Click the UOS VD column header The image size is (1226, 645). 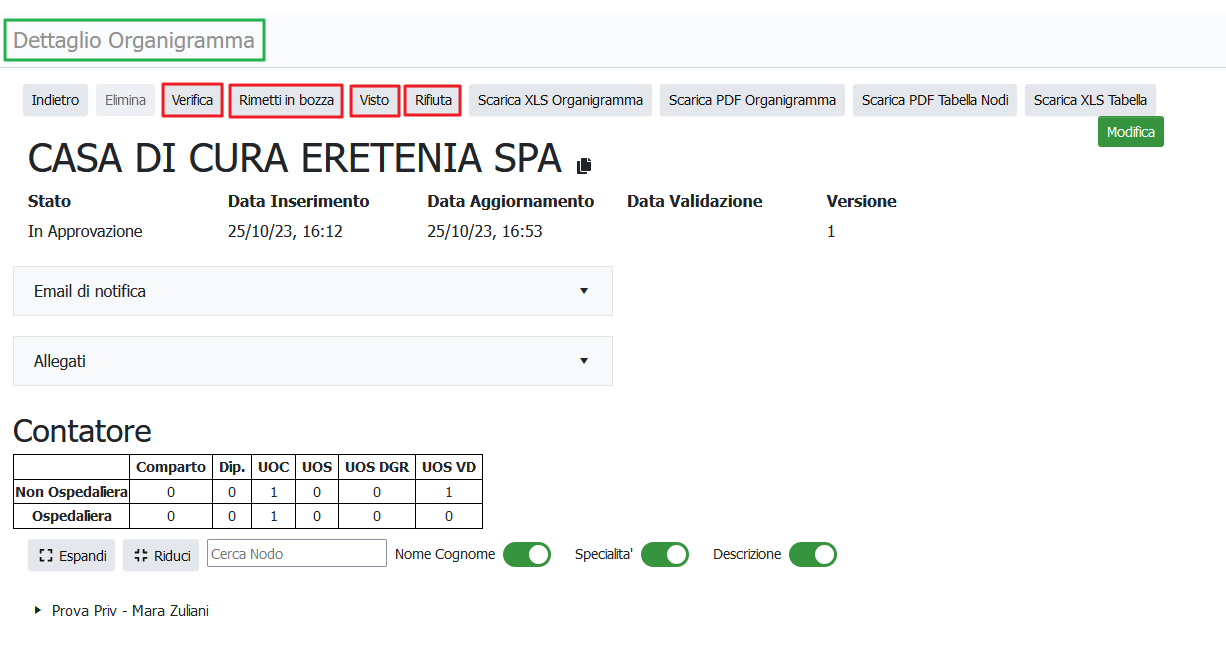[x=449, y=467]
